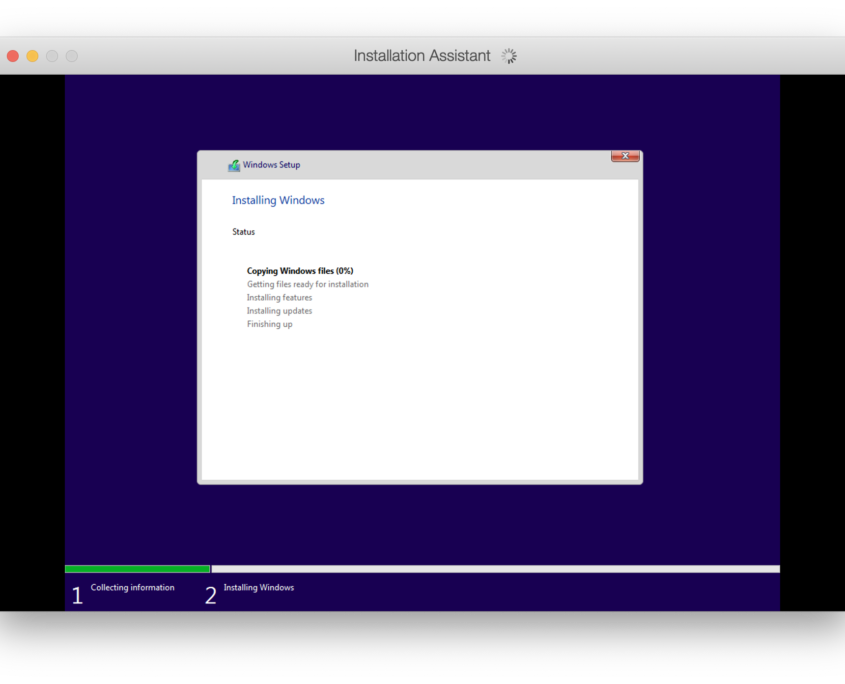Select the "Collecting information" step label
The height and width of the screenshot is (684, 845).
(132, 587)
